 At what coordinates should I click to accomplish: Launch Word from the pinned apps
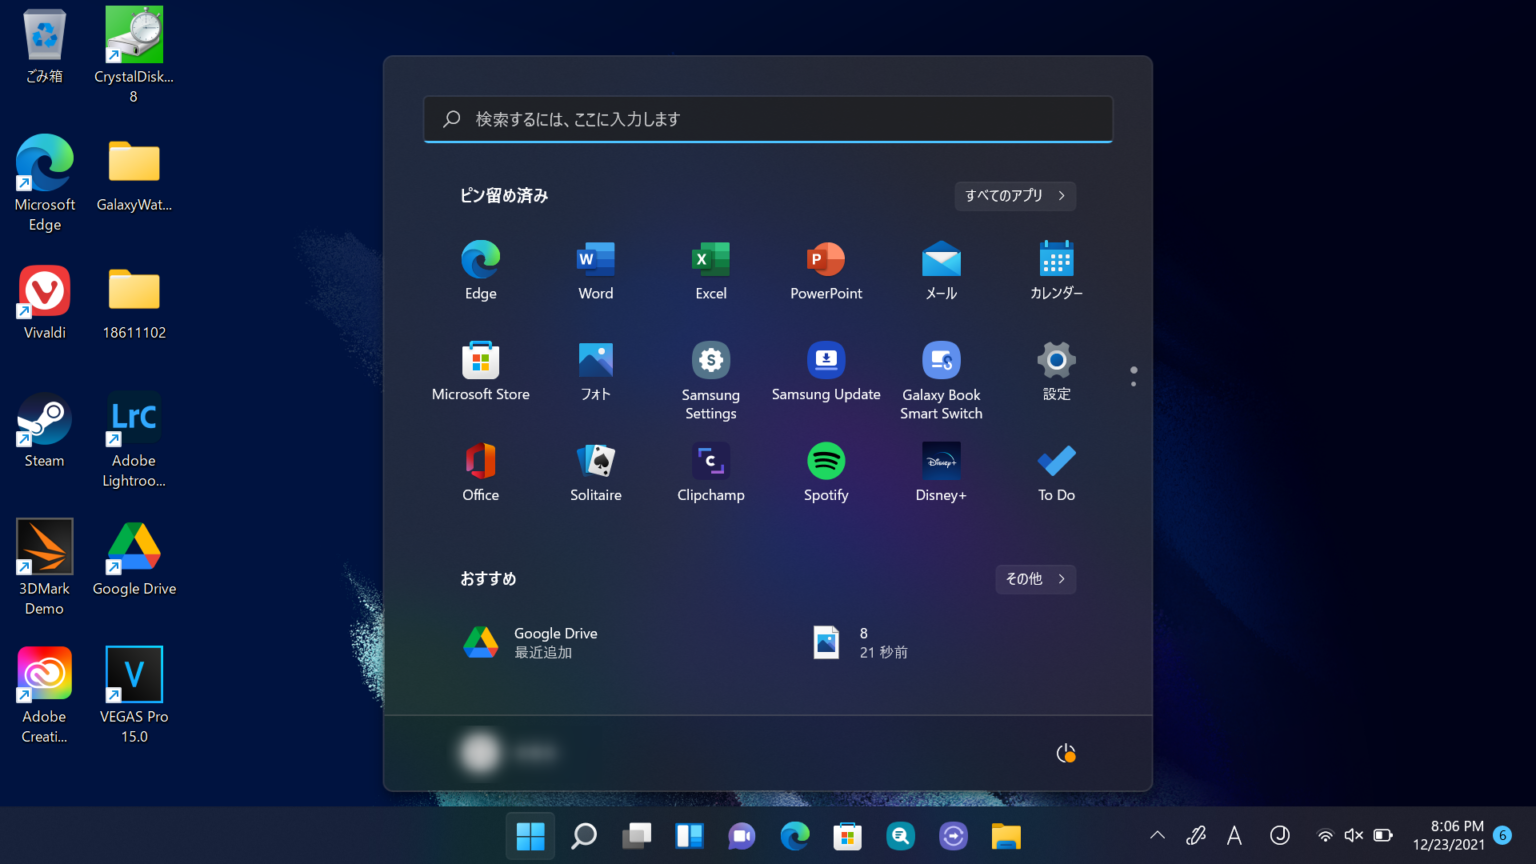[595, 270]
